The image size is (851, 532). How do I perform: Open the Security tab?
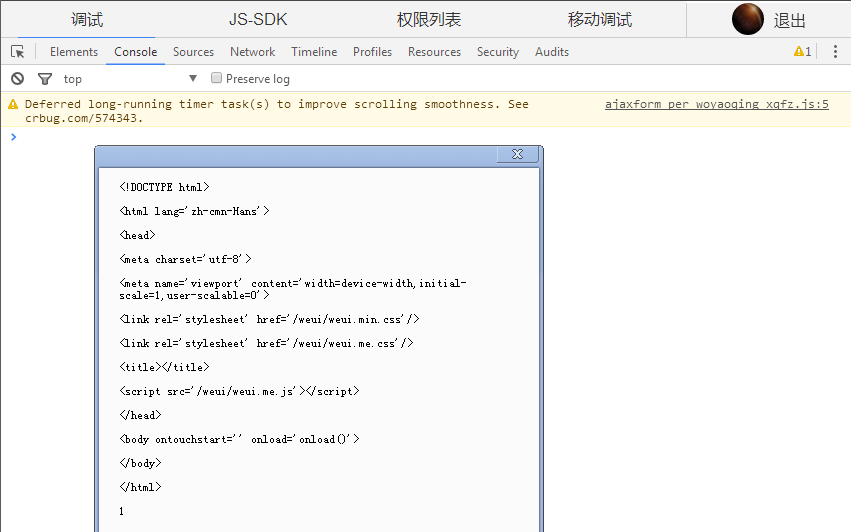(498, 52)
